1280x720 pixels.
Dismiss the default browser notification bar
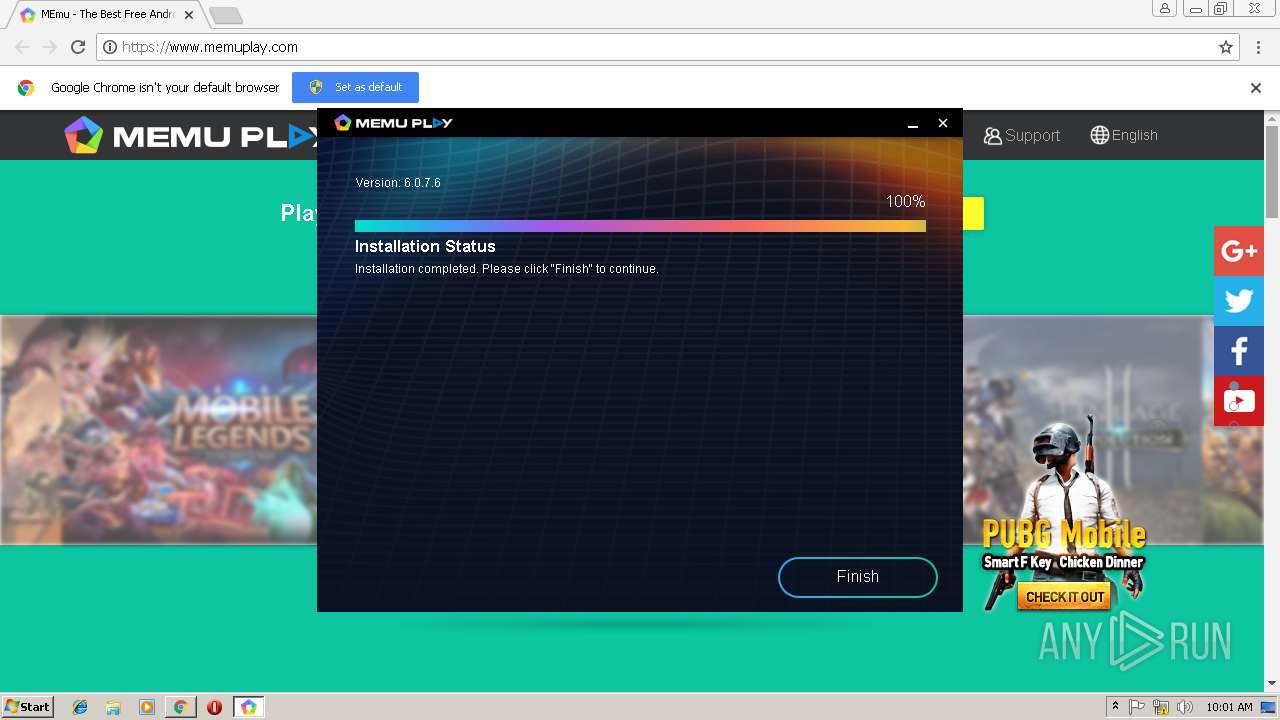click(x=1256, y=88)
